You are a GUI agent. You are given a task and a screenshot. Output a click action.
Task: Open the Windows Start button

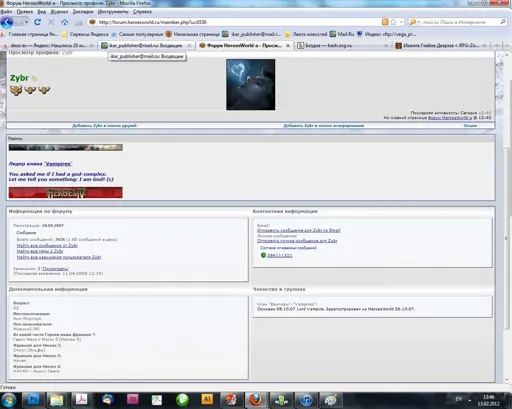tap(9, 400)
